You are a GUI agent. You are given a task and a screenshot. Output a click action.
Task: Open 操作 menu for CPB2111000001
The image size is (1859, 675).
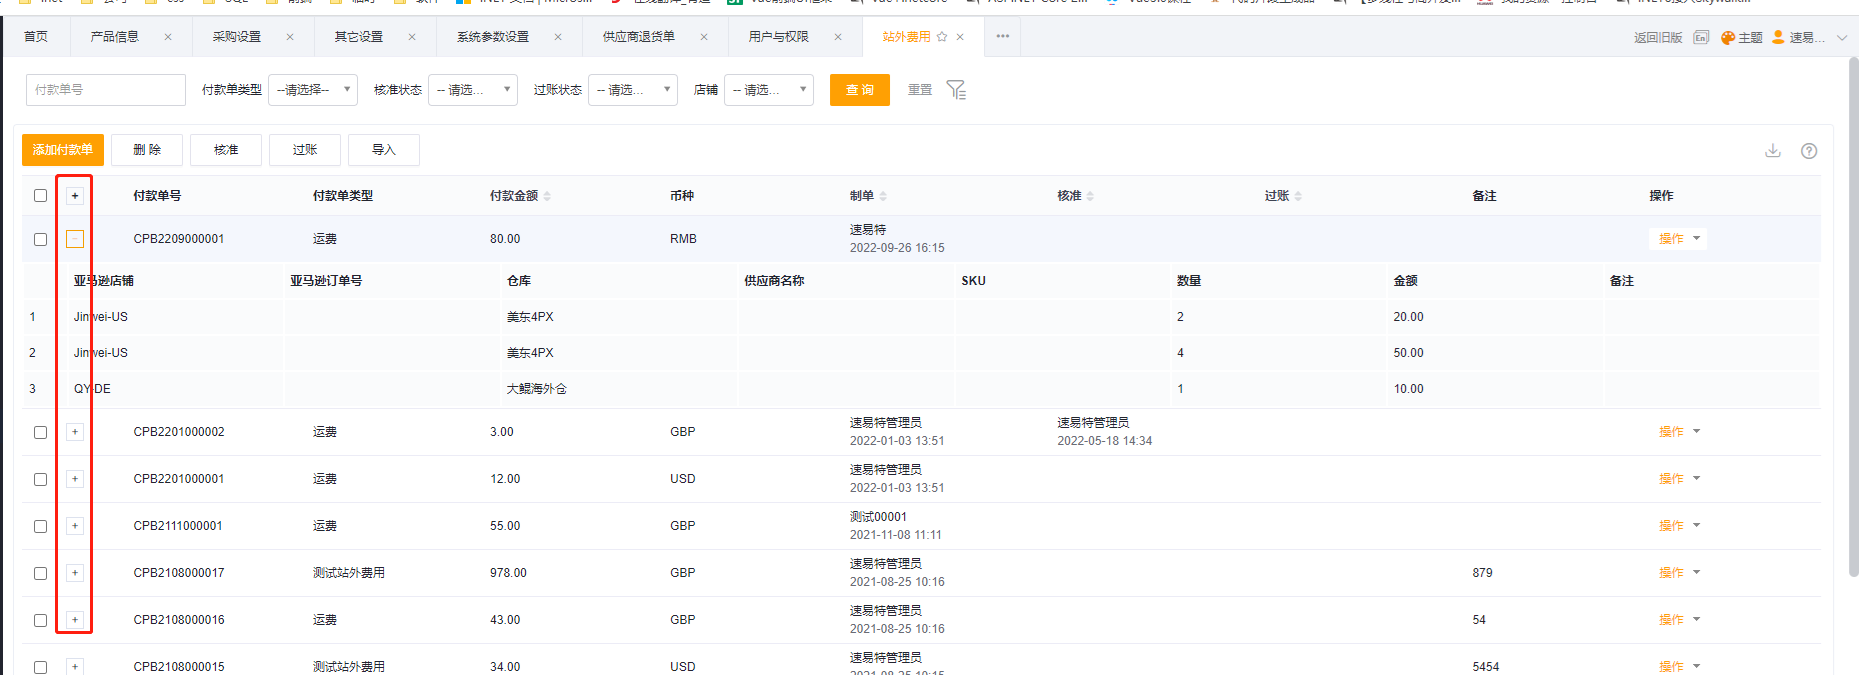click(1678, 526)
